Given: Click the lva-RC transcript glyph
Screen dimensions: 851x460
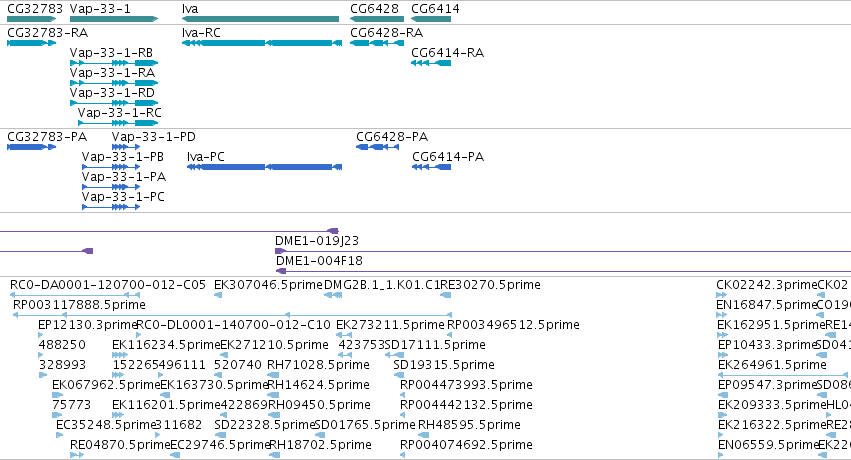Looking at the screenshot, I should click(262, 43).
